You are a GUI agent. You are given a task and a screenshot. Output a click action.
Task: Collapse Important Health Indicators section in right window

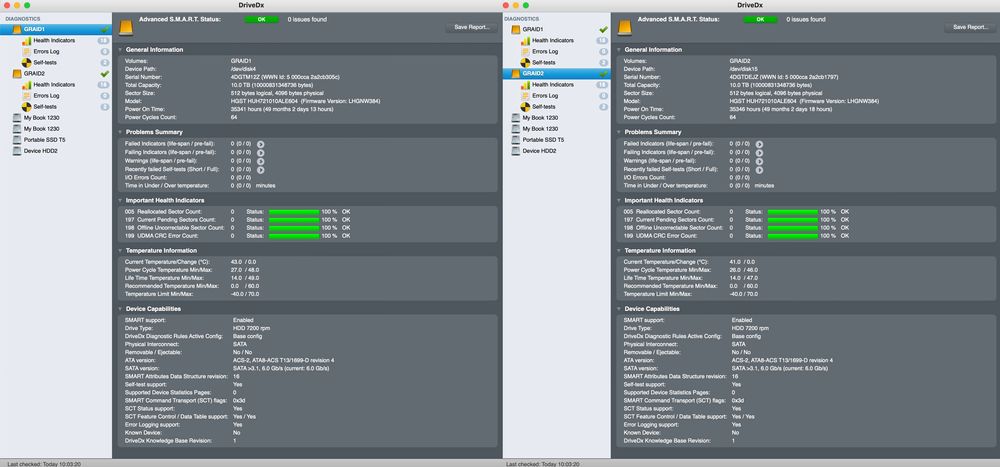[x=619, y=200]
